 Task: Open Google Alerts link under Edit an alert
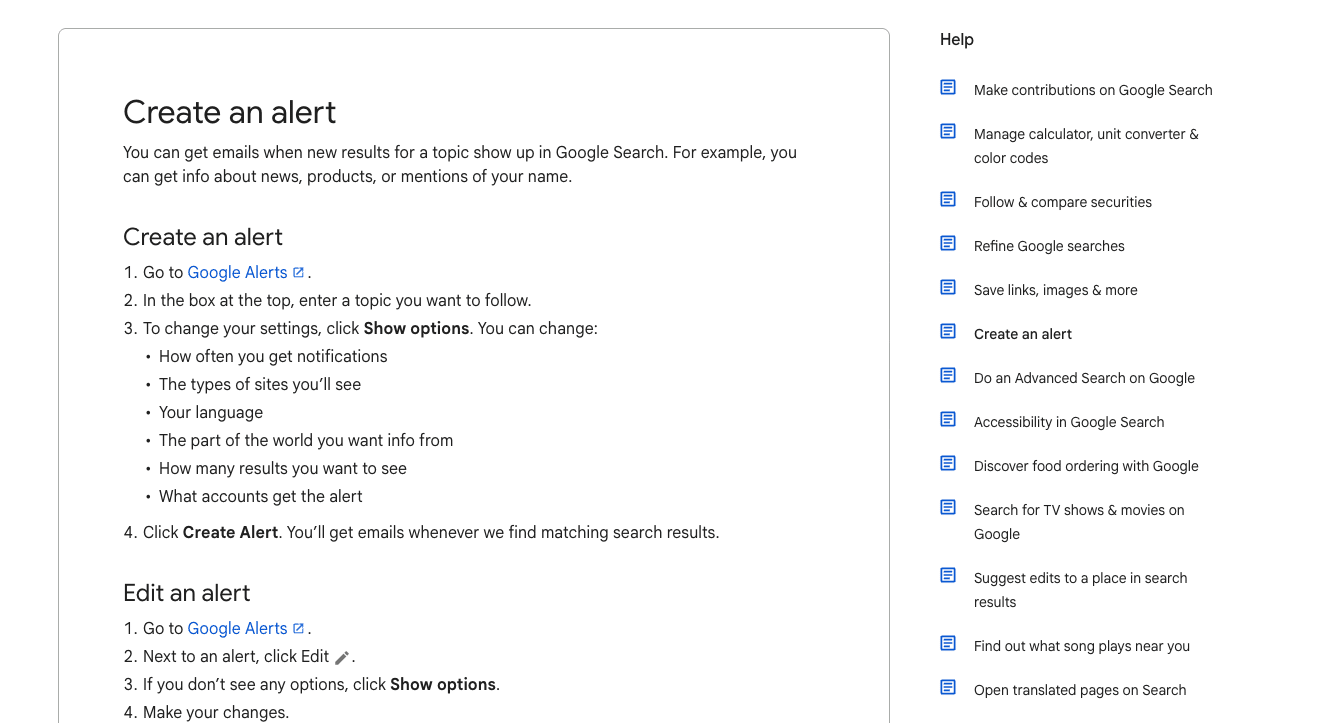(237, 628)
